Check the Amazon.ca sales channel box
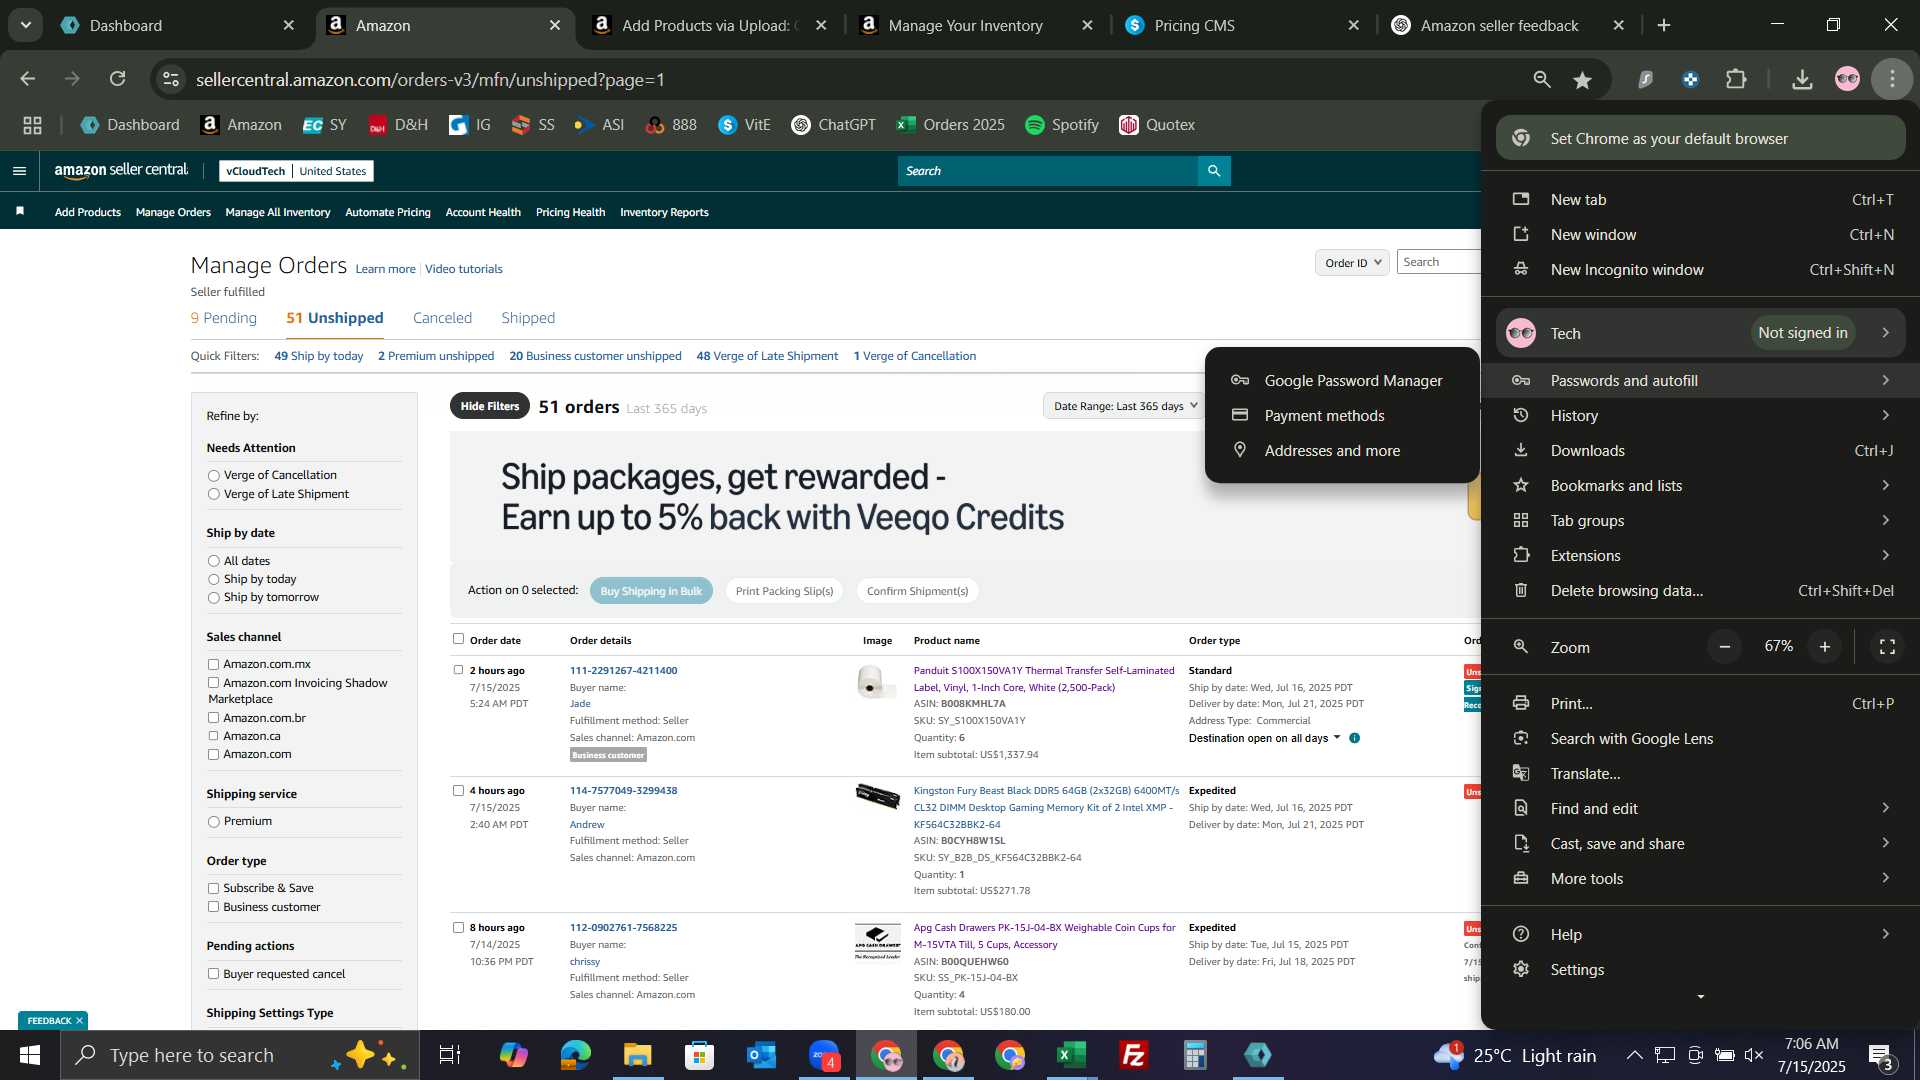The width and height of the screenshot is (1920, 1080). (213, 736)
